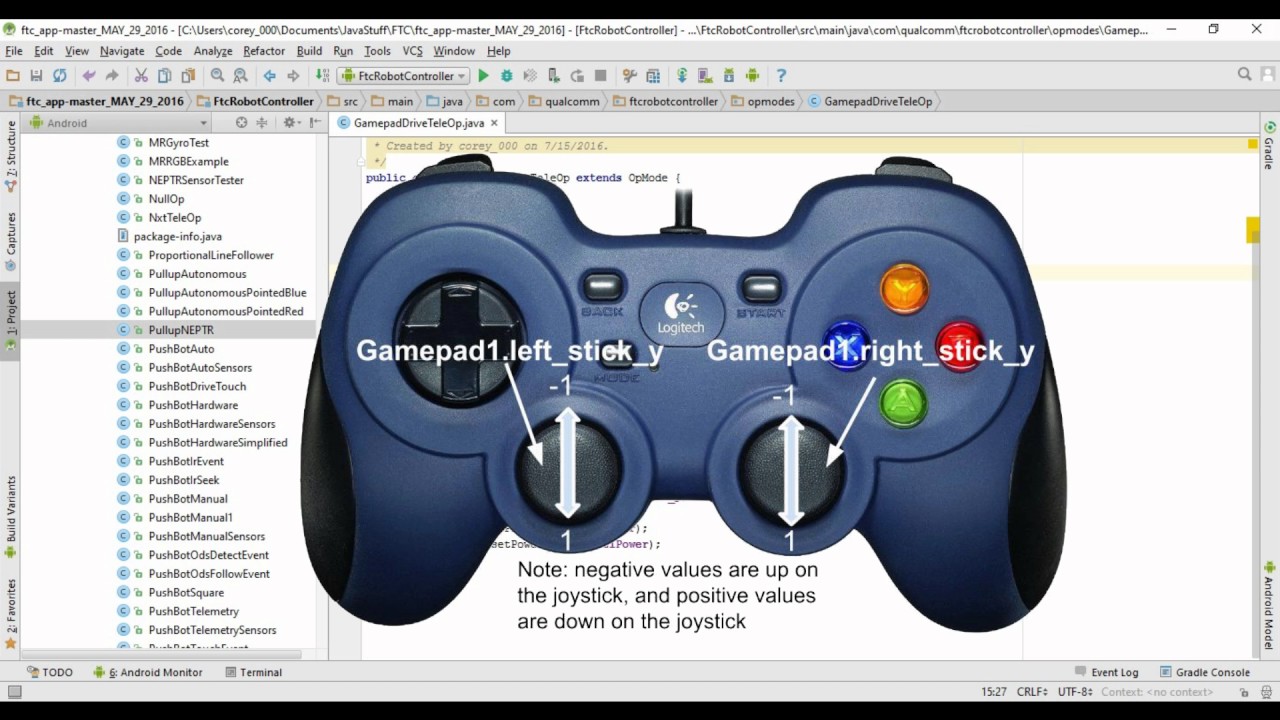Toggle the file read-only lock icon
The image size is (1280, 720).
pos(1244,692)
